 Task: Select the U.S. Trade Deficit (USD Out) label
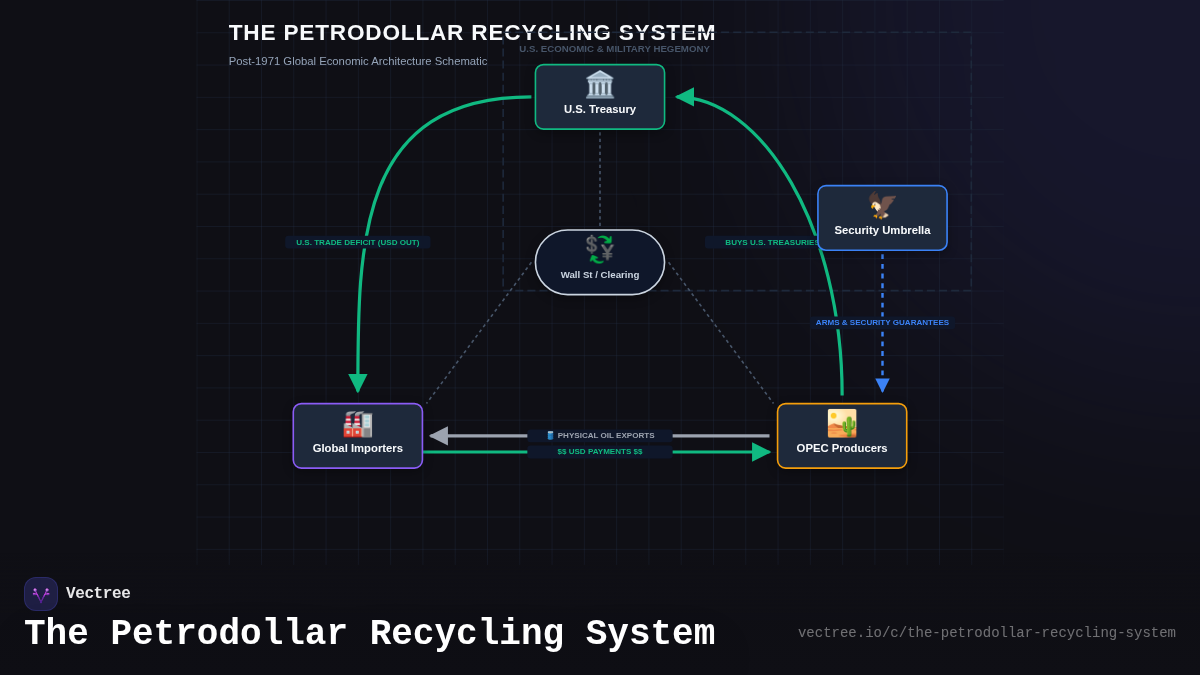[357, 242]
